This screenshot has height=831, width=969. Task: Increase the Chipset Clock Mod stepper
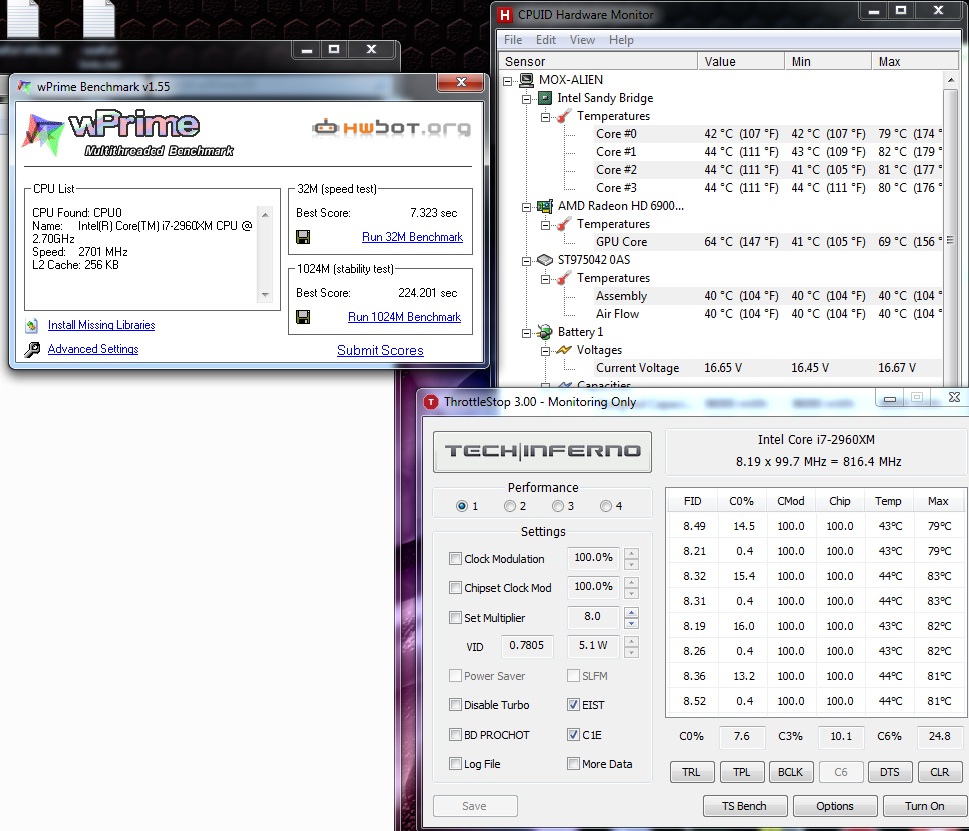tap(631, 582)
